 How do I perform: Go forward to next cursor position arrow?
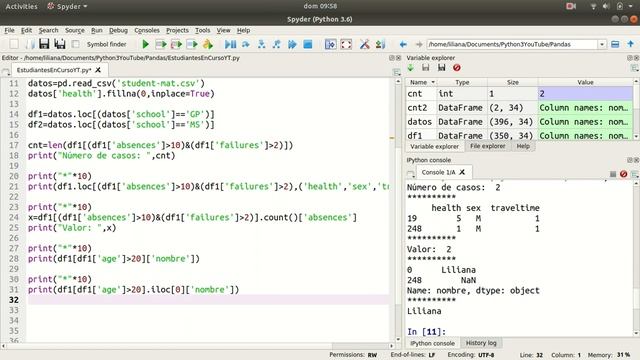click(x=419, y=44)
